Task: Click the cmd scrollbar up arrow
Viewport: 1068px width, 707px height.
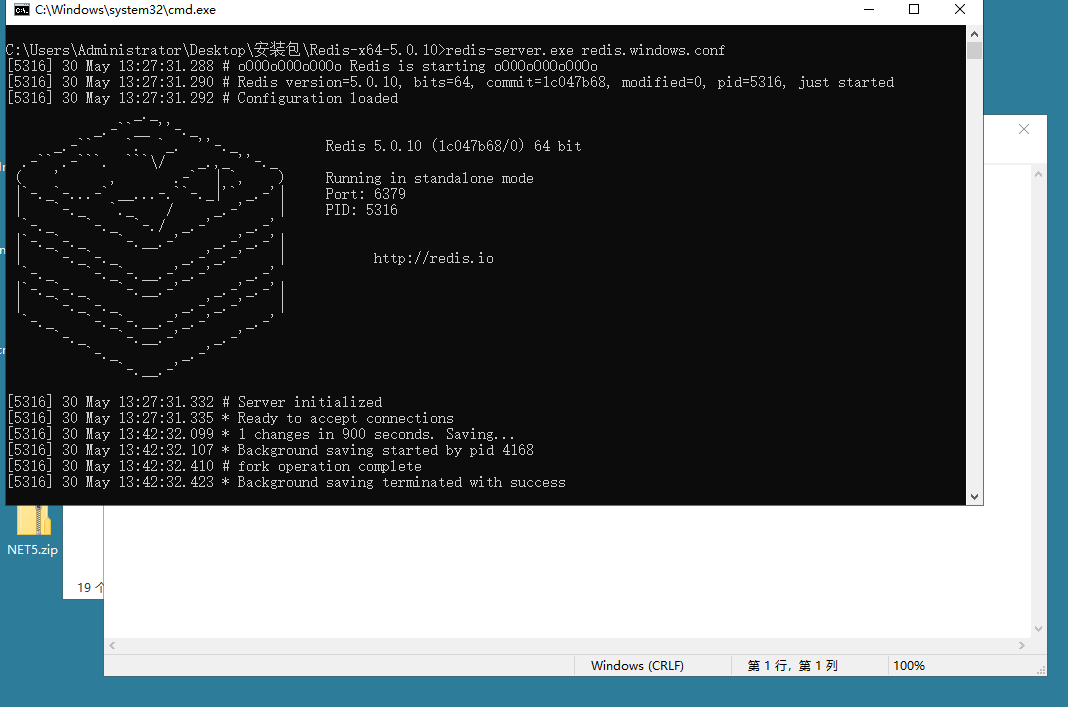Action: point(974,33)
